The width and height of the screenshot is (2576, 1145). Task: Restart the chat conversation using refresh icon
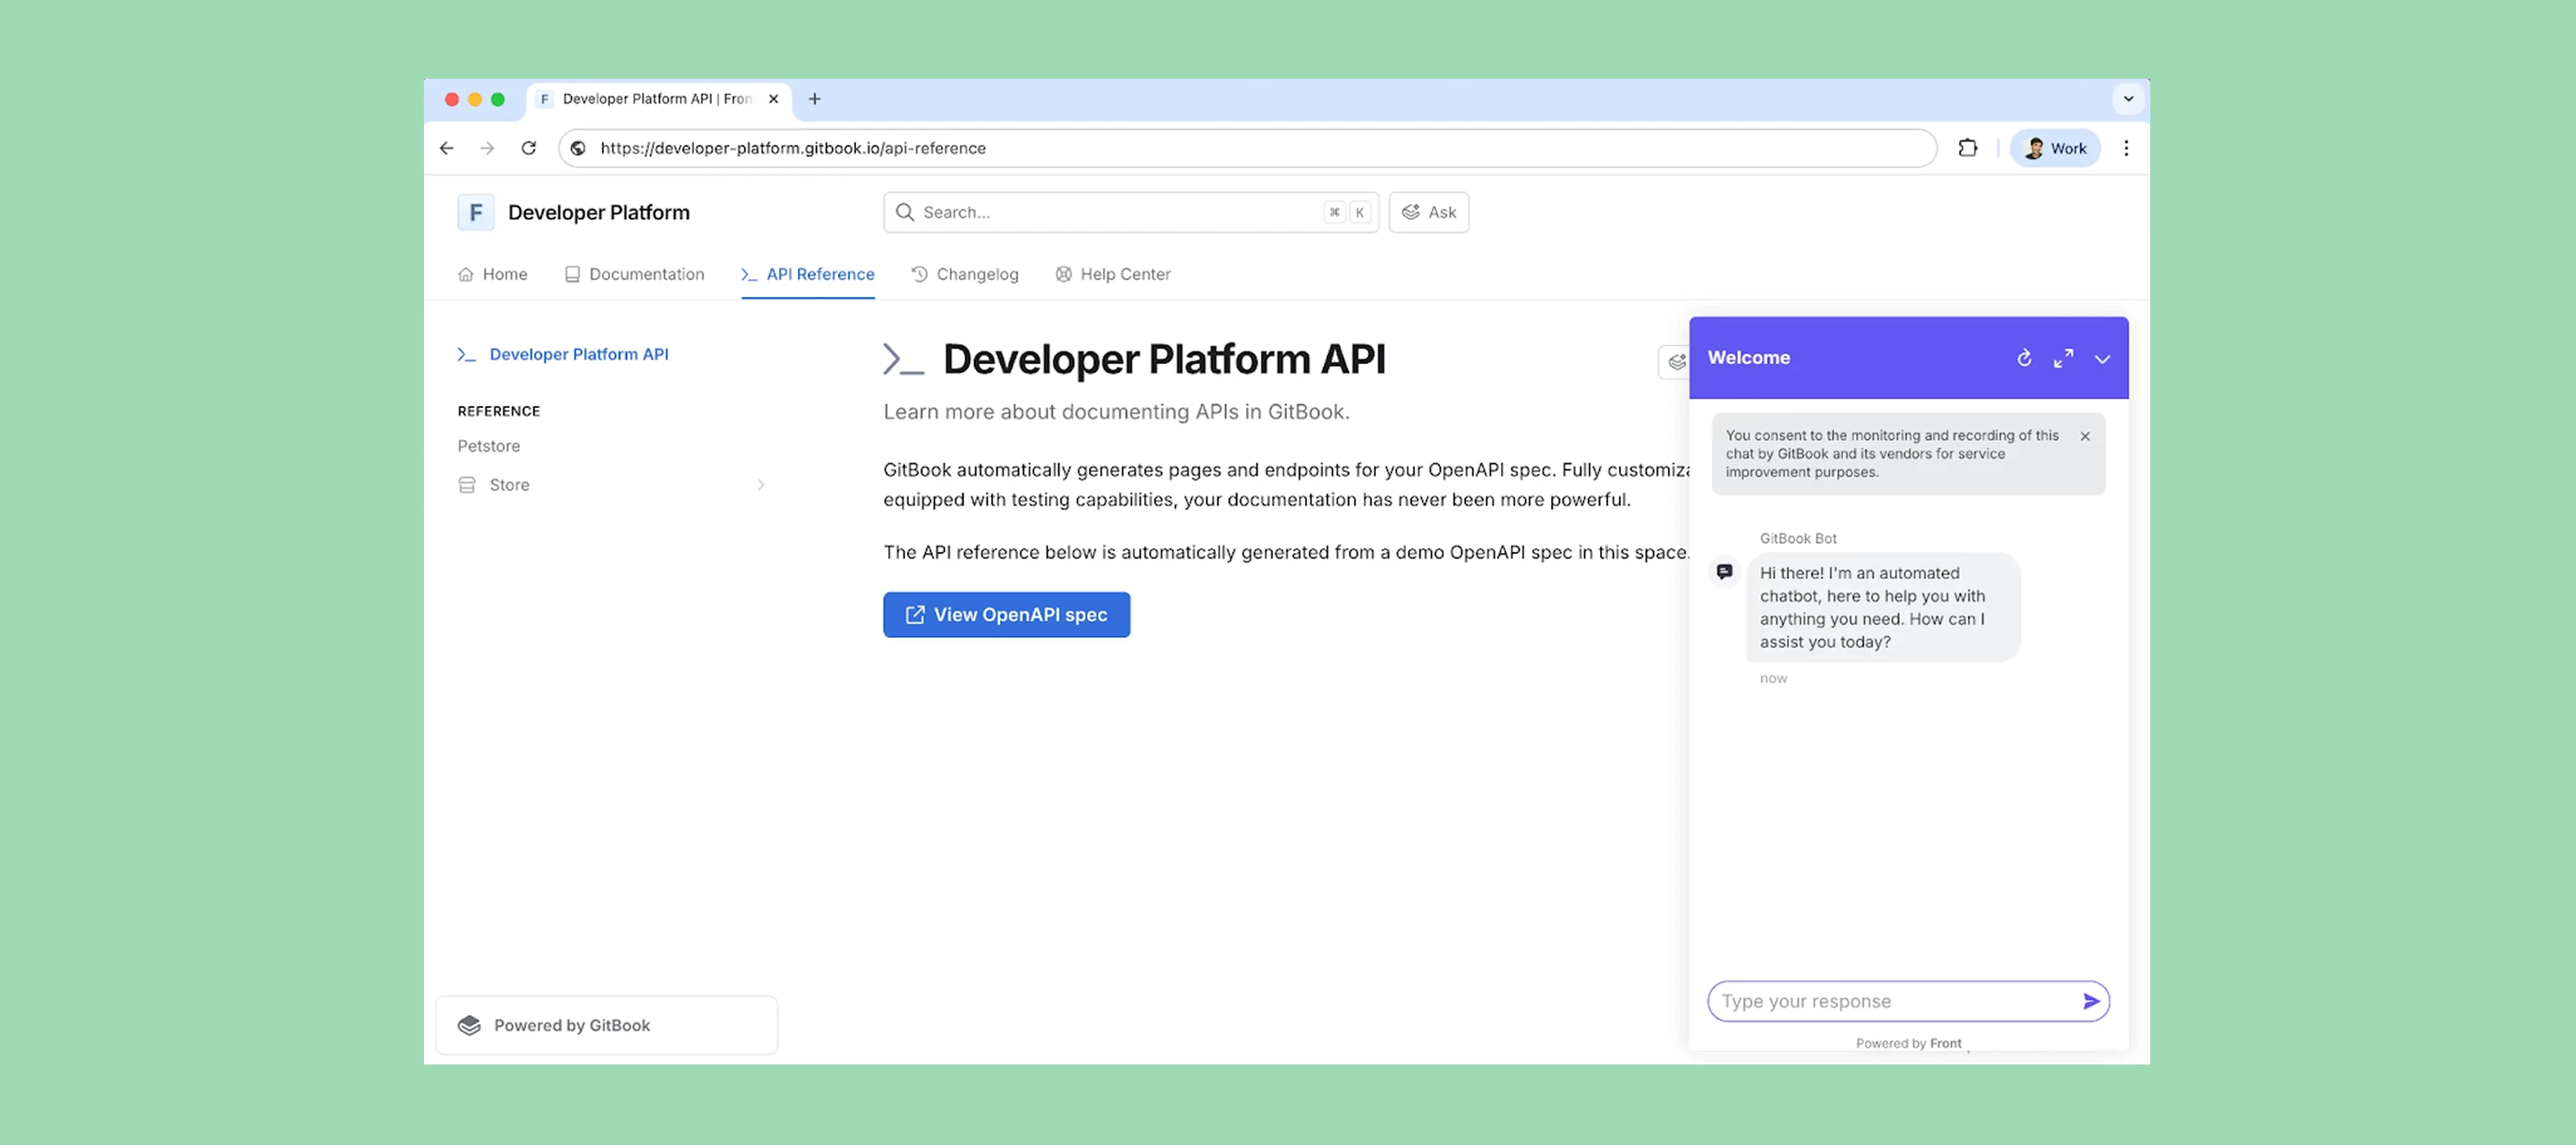(2024, 357)
